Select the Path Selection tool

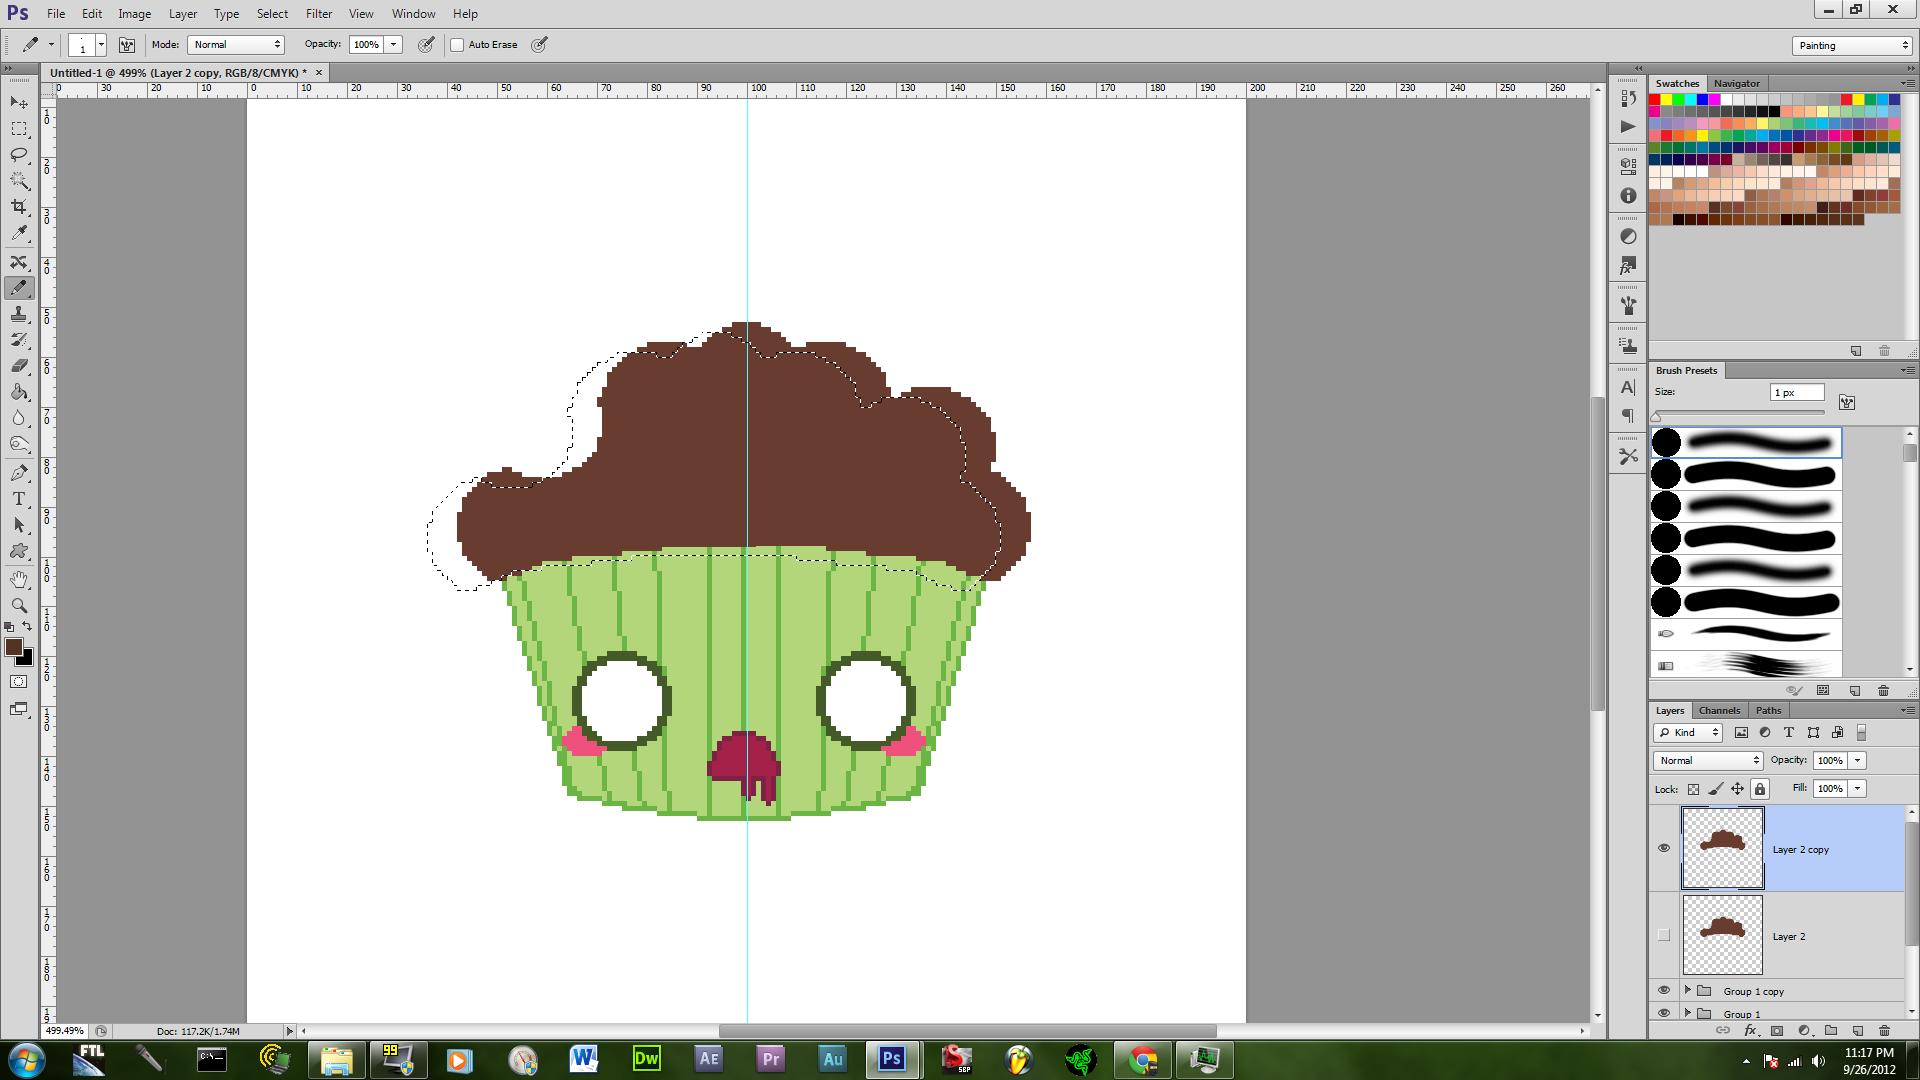[x=19, y=525]
